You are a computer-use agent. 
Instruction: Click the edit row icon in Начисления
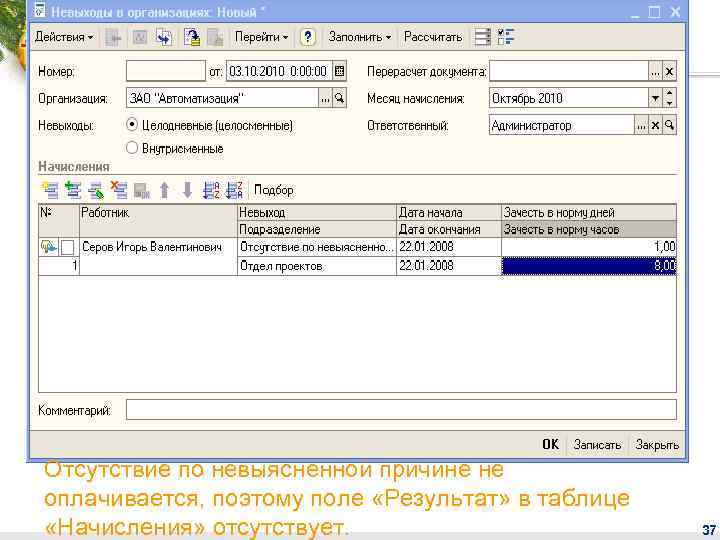point(96,190)
